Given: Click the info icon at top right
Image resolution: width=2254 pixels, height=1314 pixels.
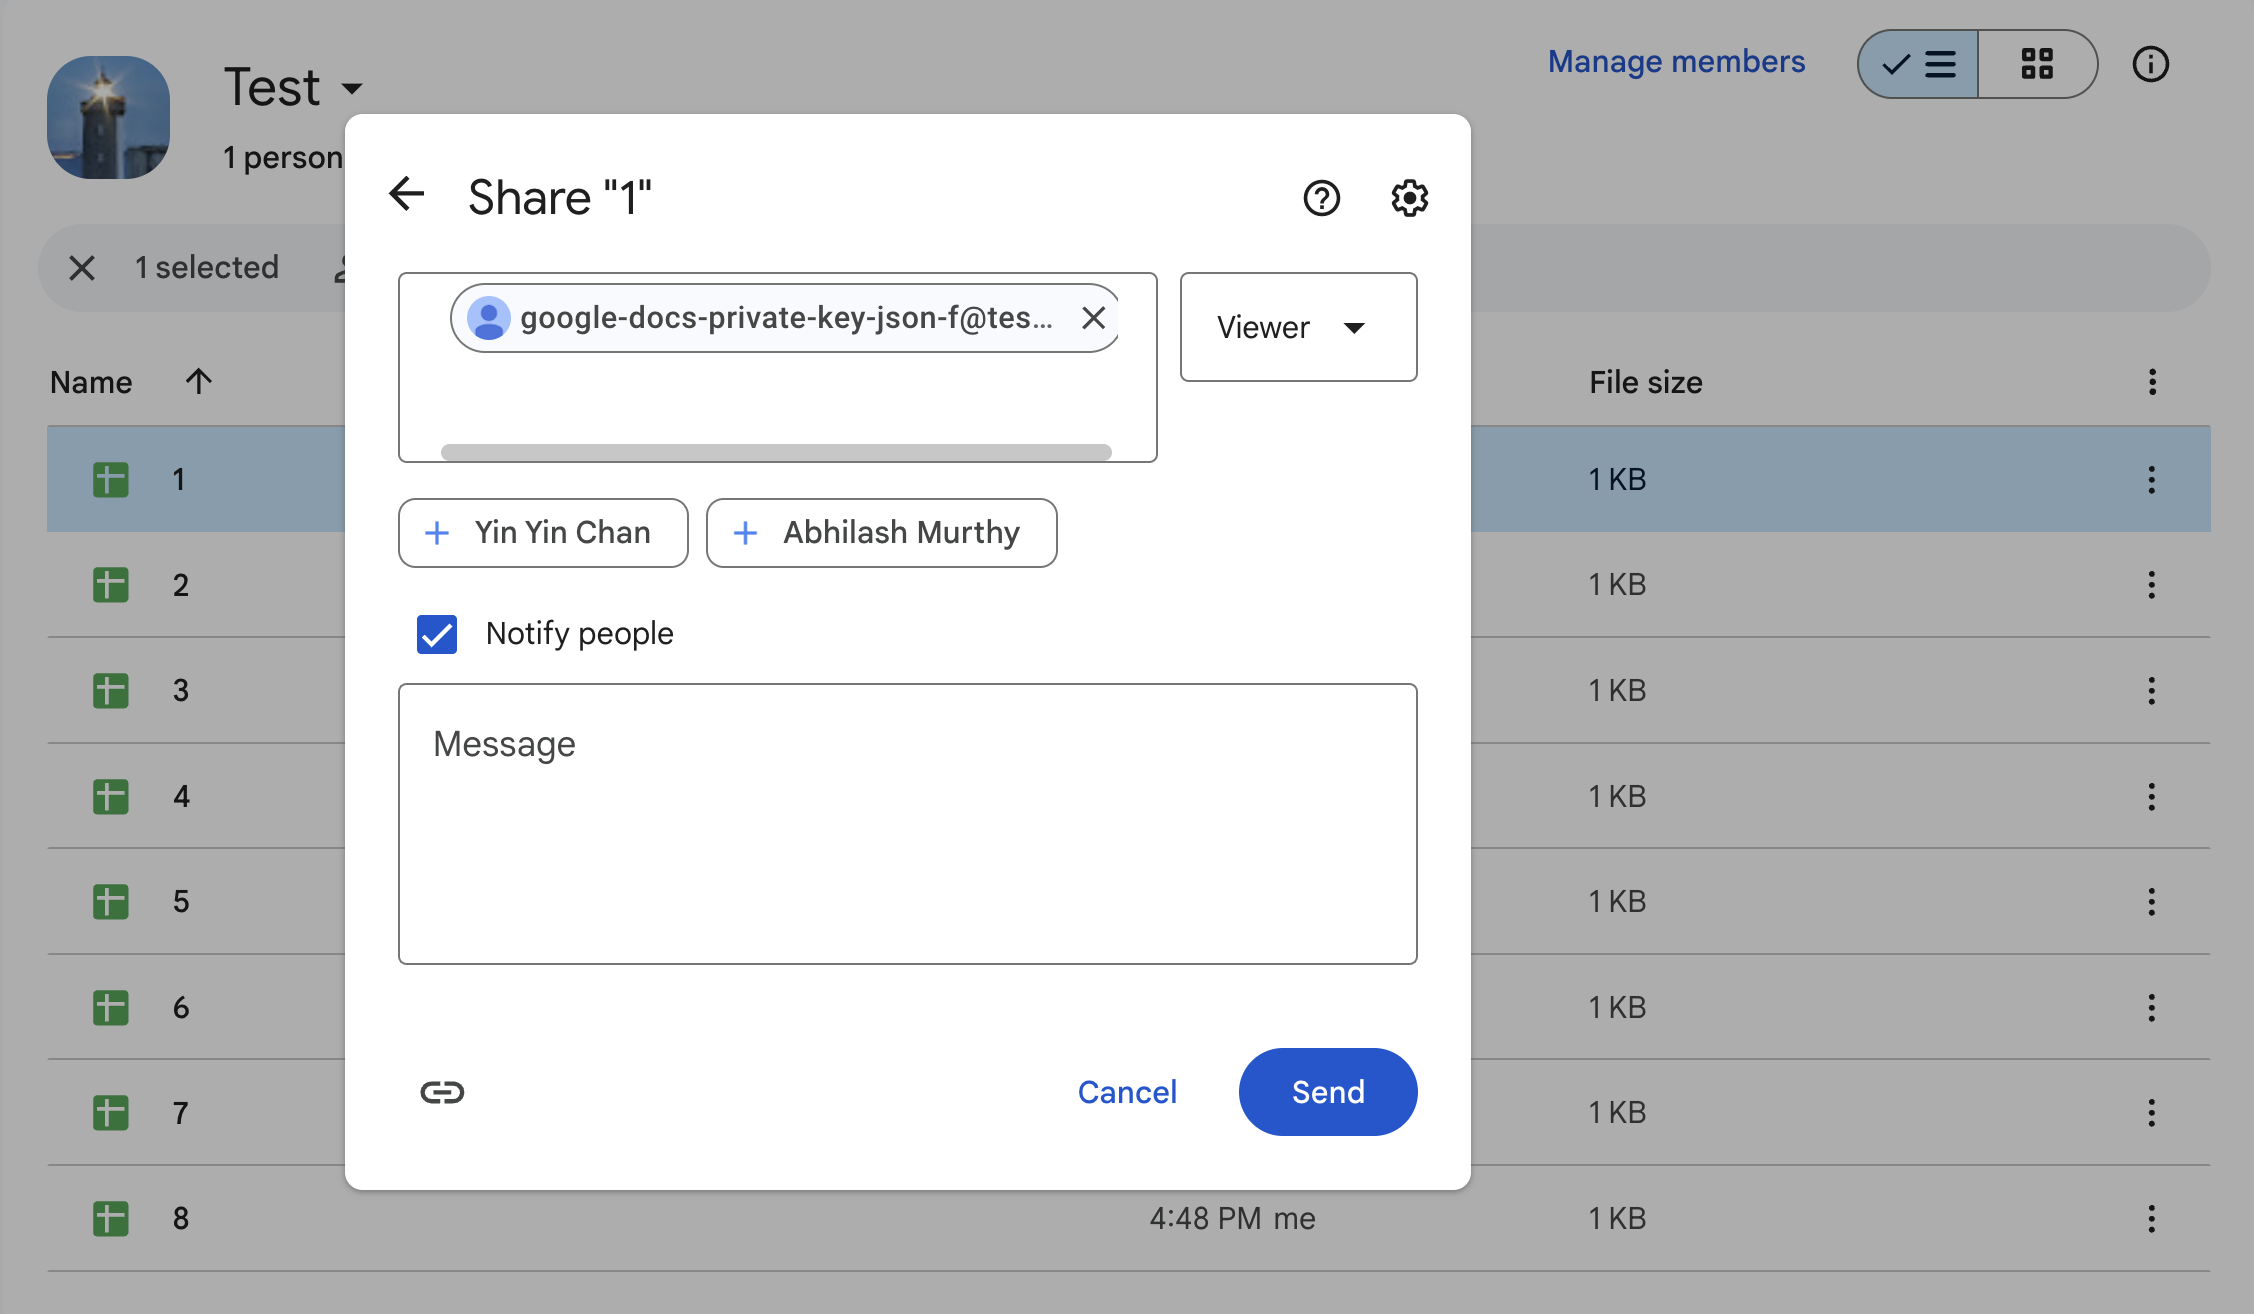Looking at the screenshot, I should coord(2150,65).
